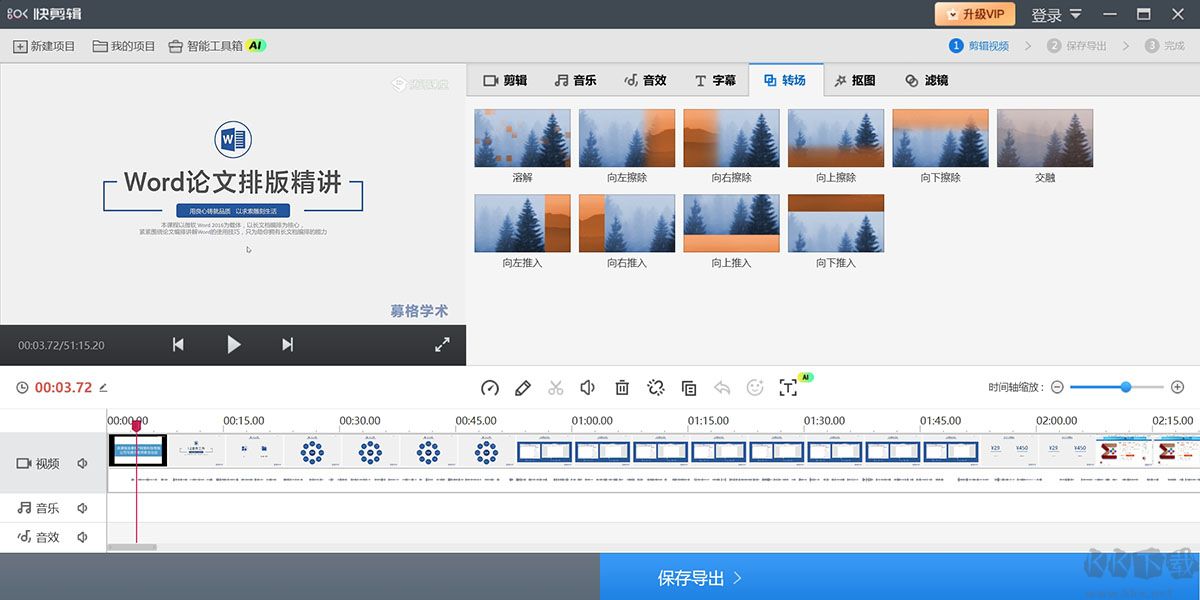The image size is (1200, 600).
Task: Click the speed adjustment gauge icon
Action: (x=489, y=388)
